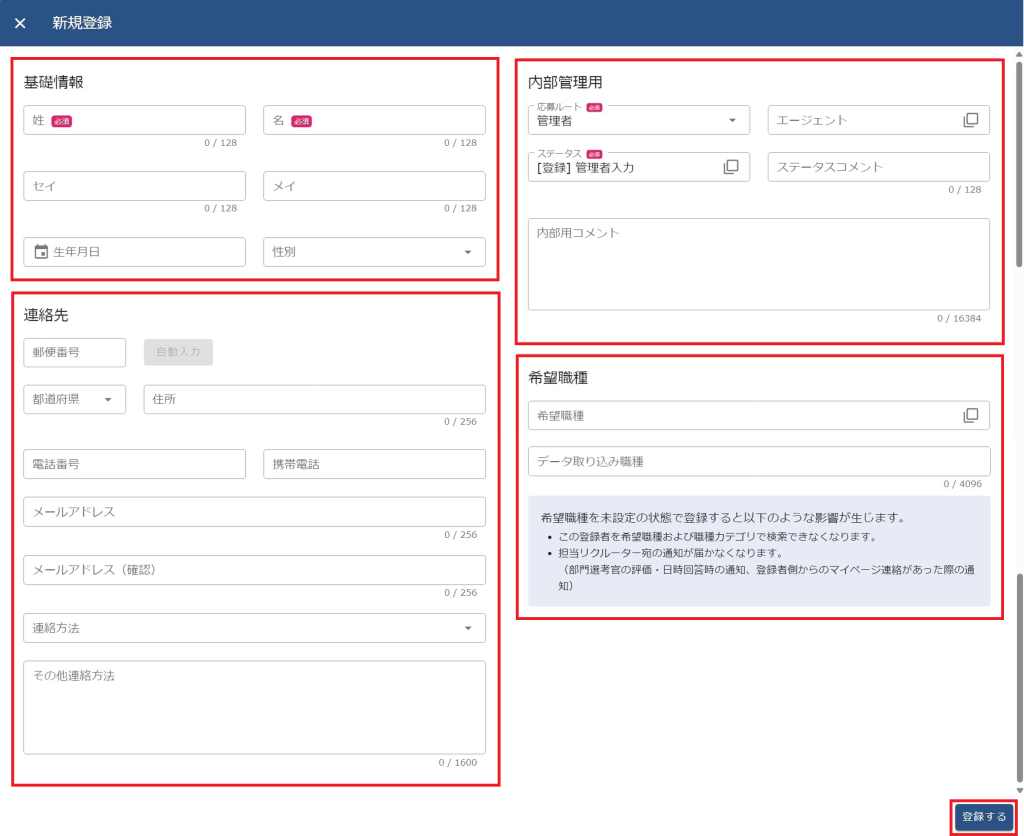The height and width of the screenshot is (836, 1024).
Task: Select the セイ furigana input field
Action: pos(134,186)
